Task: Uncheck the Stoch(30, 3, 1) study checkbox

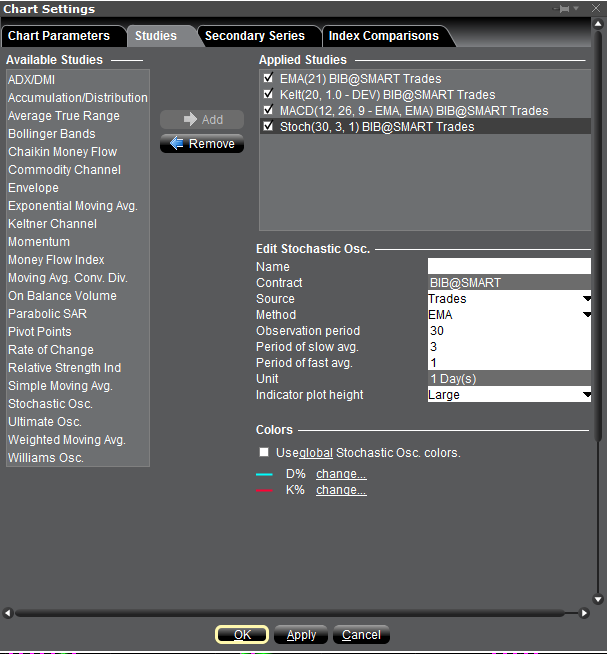Action: point(268,126)
